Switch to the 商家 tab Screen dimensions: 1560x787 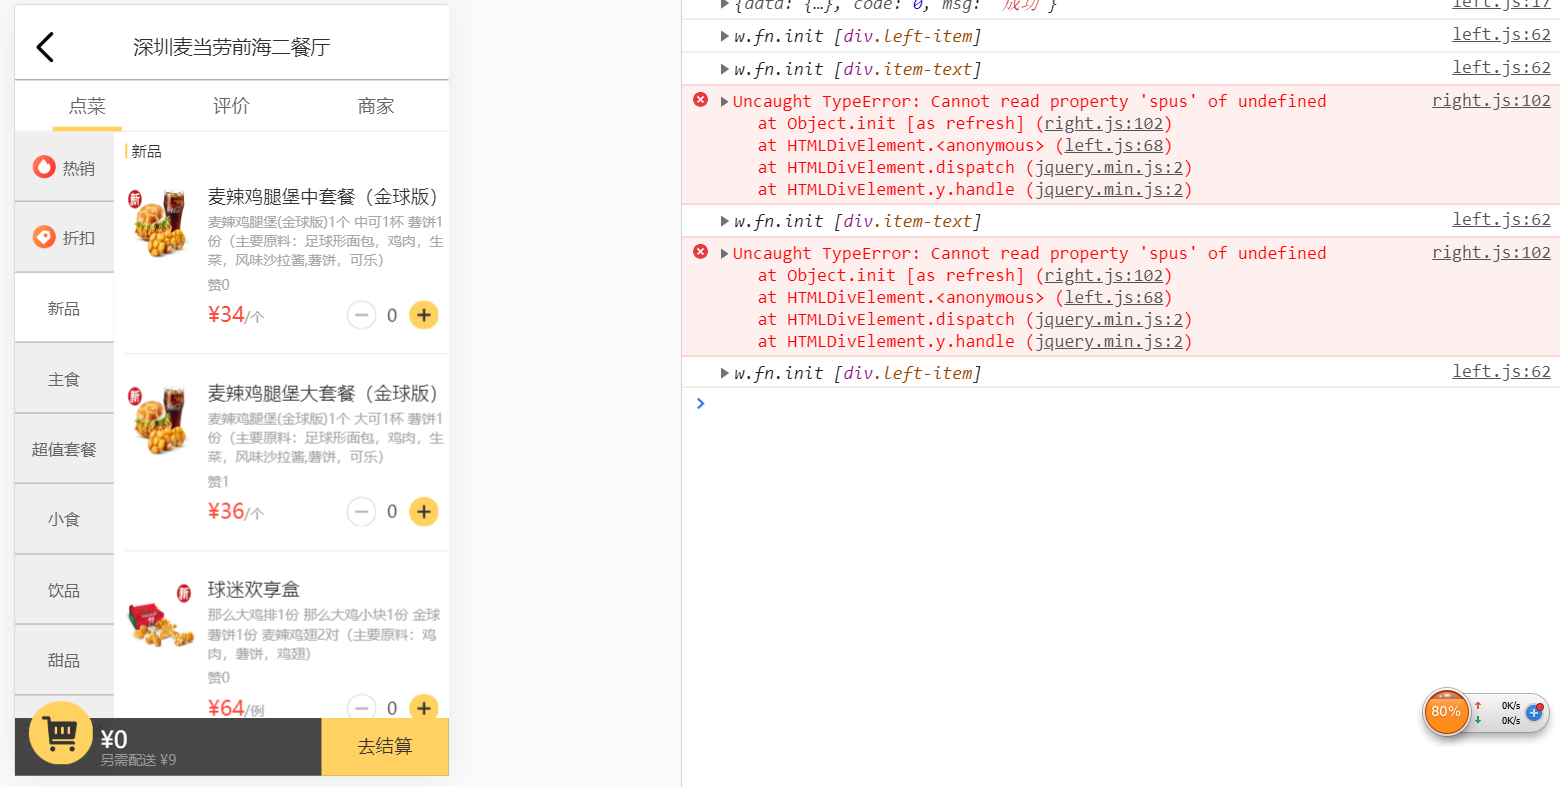[376, 106]
